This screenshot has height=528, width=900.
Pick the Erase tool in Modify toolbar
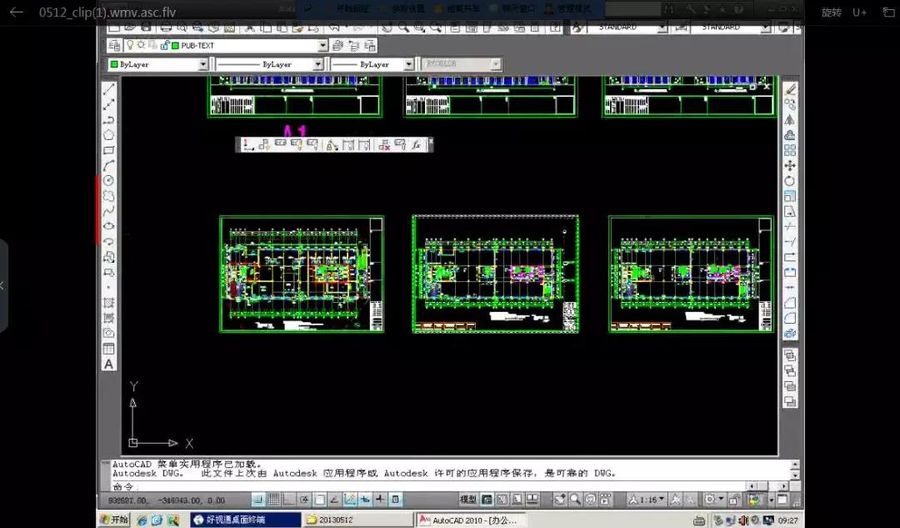click(x=790, y=89)
